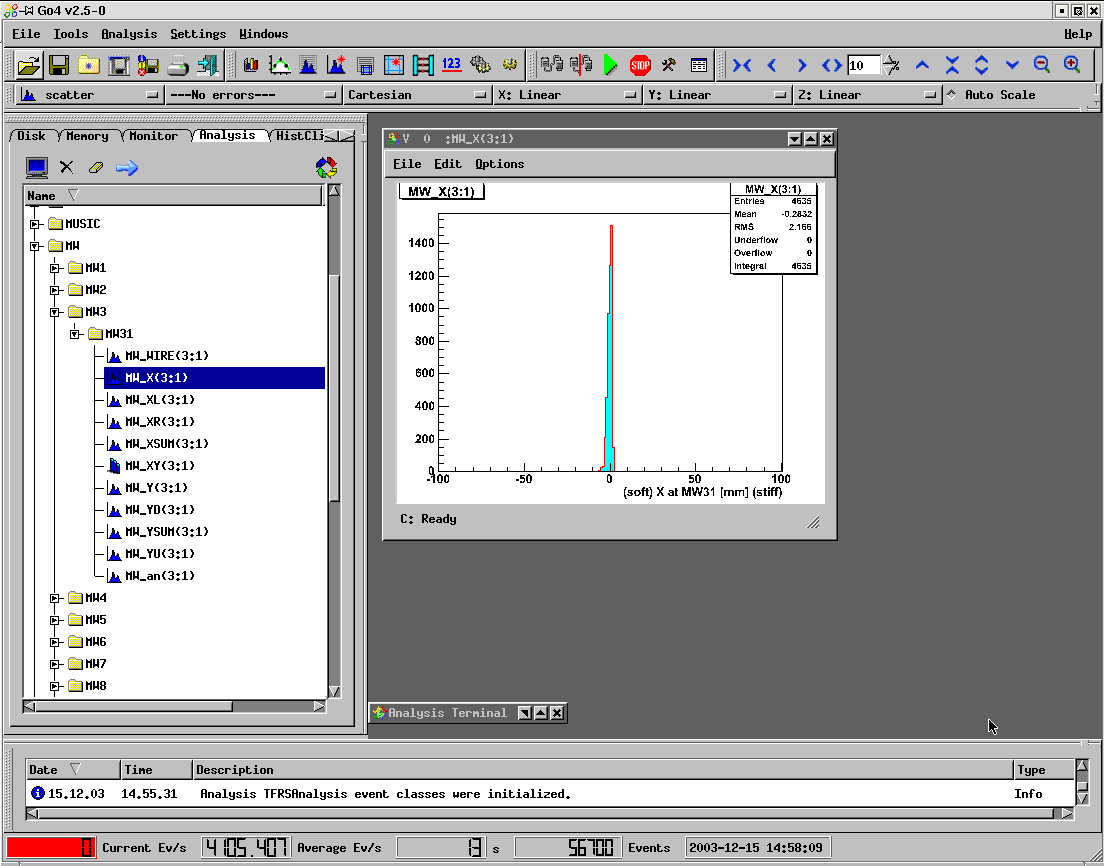1104x866 pixels.
Task: Collapse the MW3 folder node
Action: pyautogui.click(x=55, y=312)
